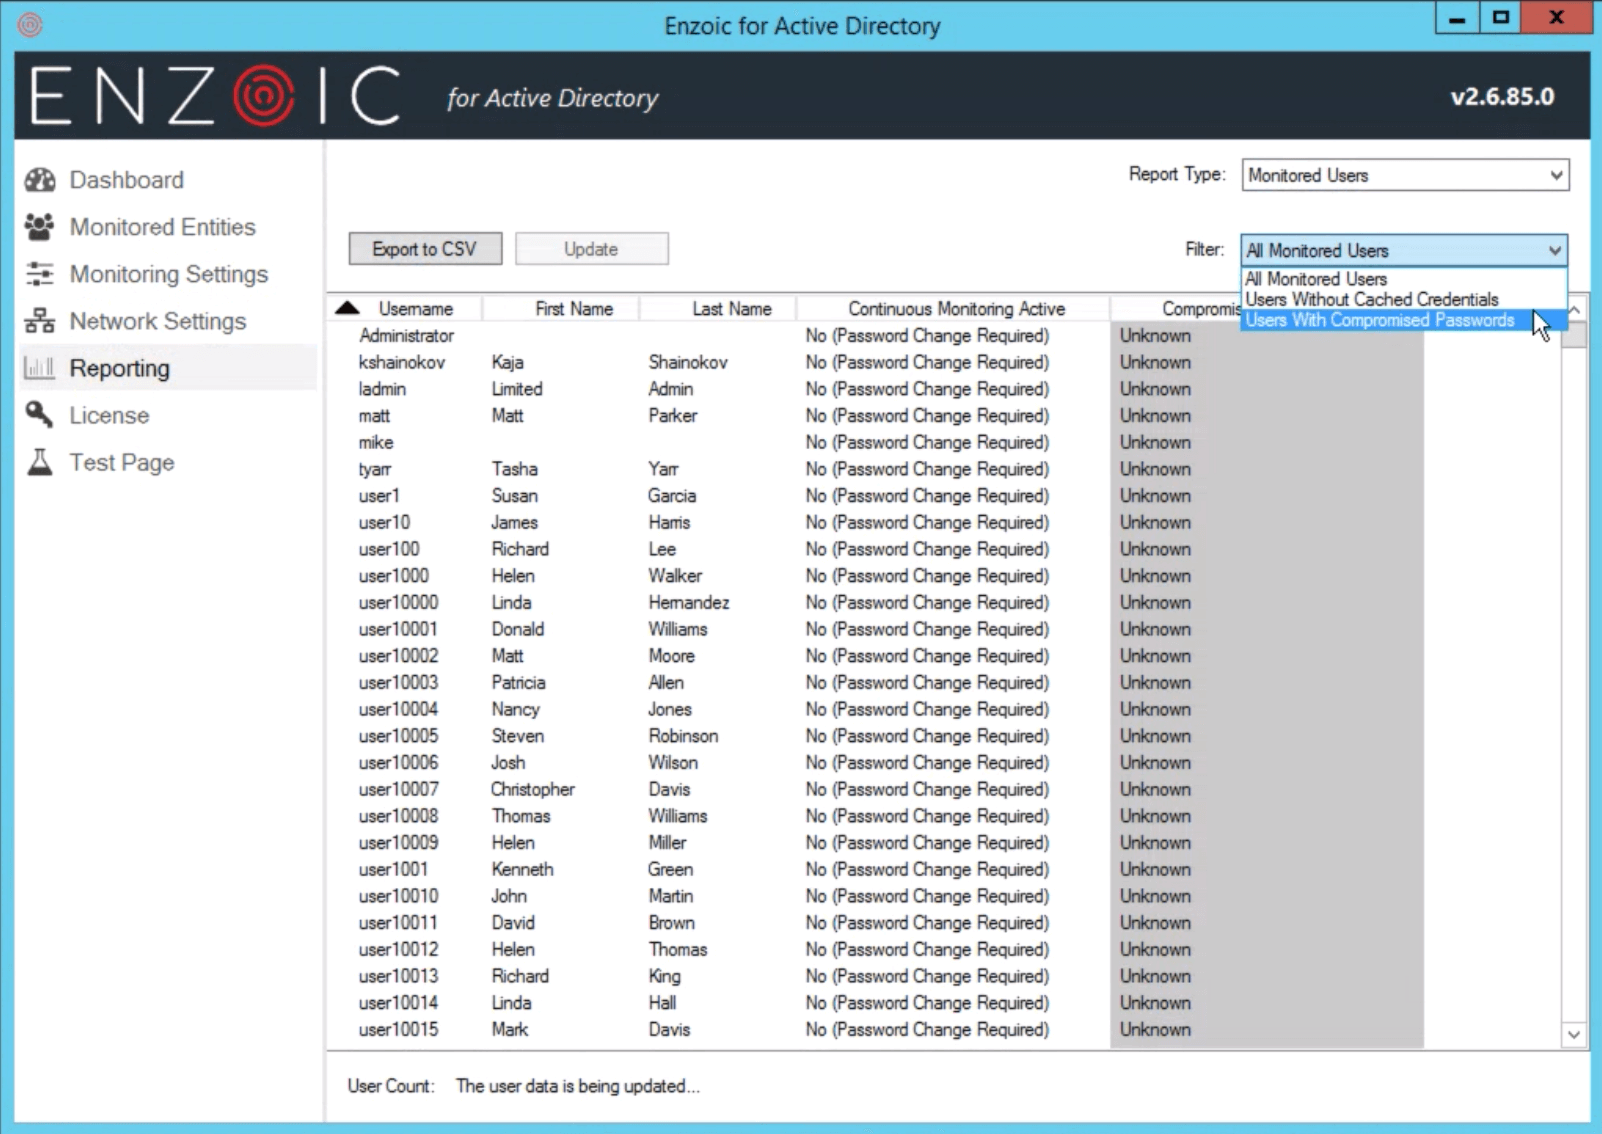1602x1134 pixels.
Task: Click first name Patricia
Action: 518,682
